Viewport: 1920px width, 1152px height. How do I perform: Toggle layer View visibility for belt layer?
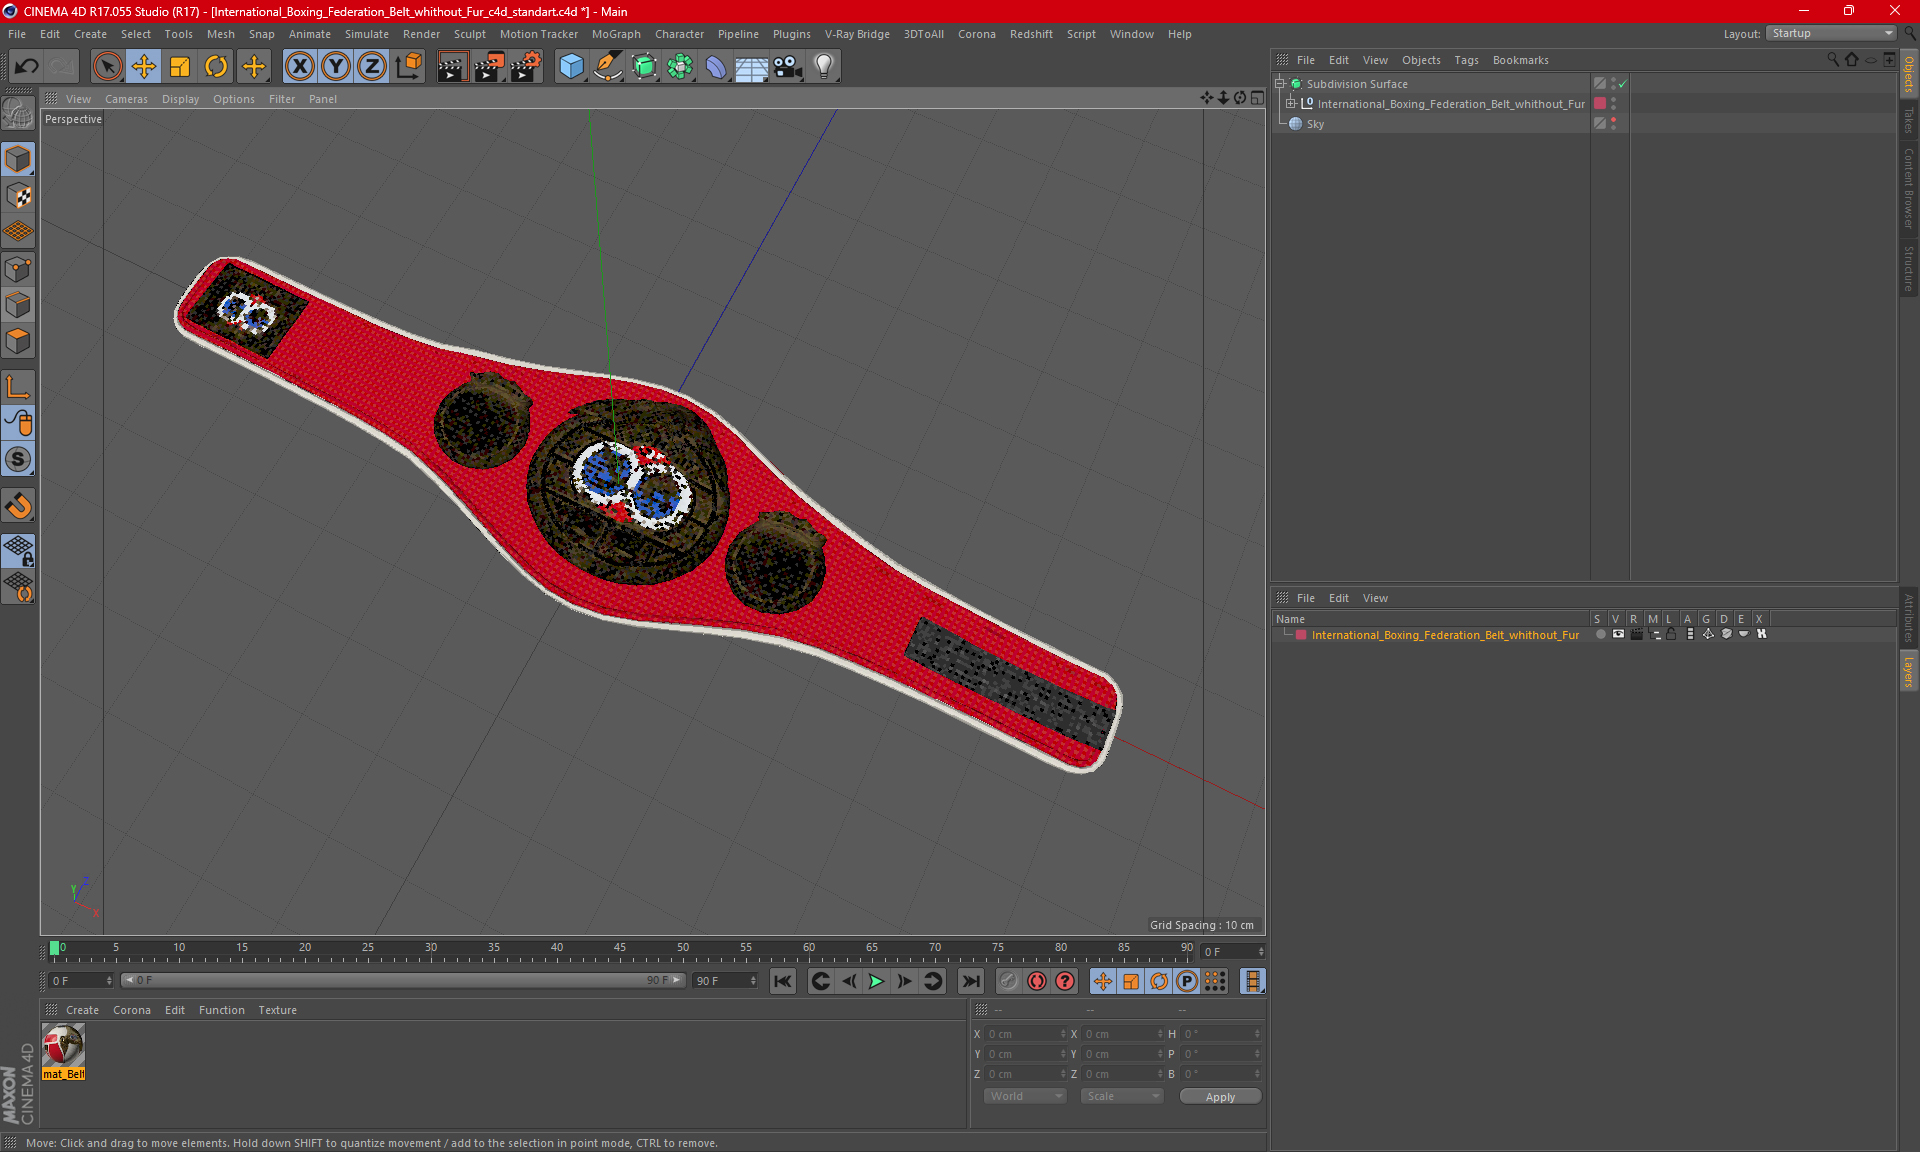click(x=1618, y=634)
